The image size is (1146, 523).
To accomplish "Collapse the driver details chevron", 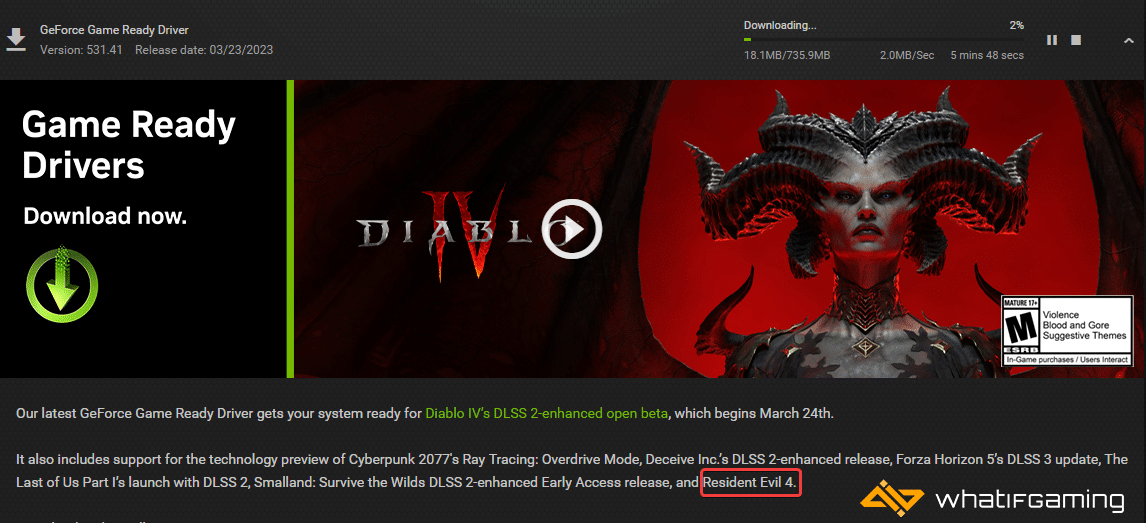I will pyautogui.click(x=1128, y=41).
